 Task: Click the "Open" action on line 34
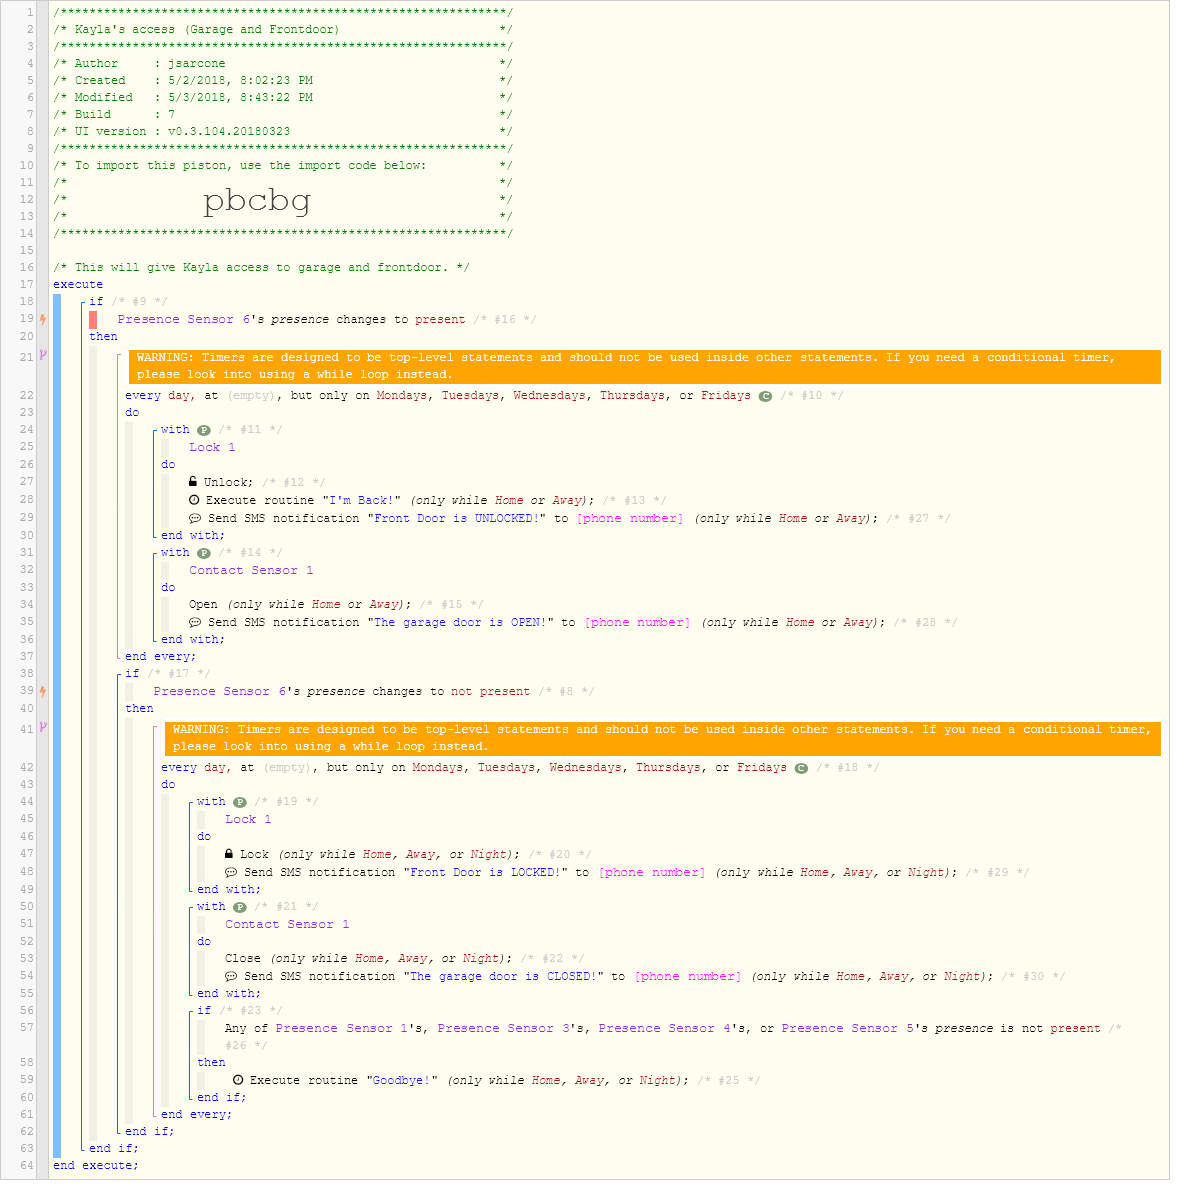(203, 605)
